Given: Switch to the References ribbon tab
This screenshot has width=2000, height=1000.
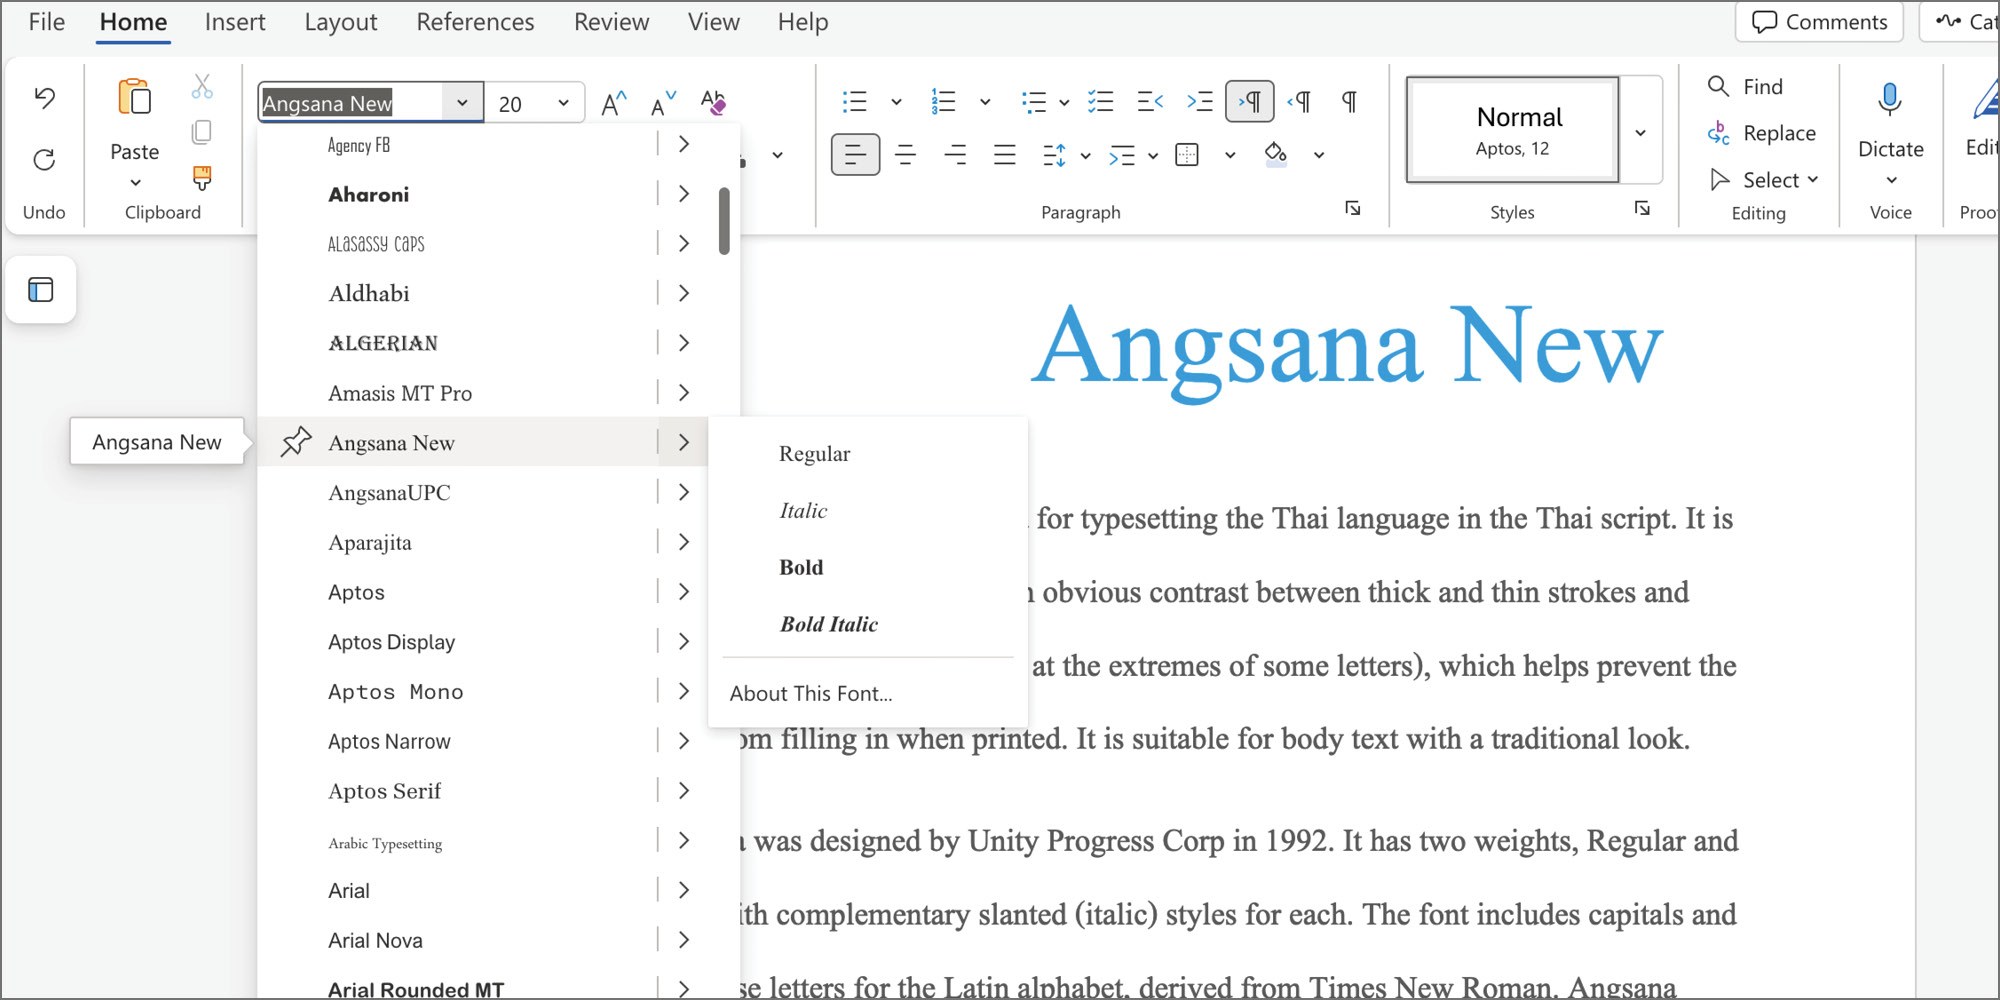Looking at the screenshot, I should (475, 21).
